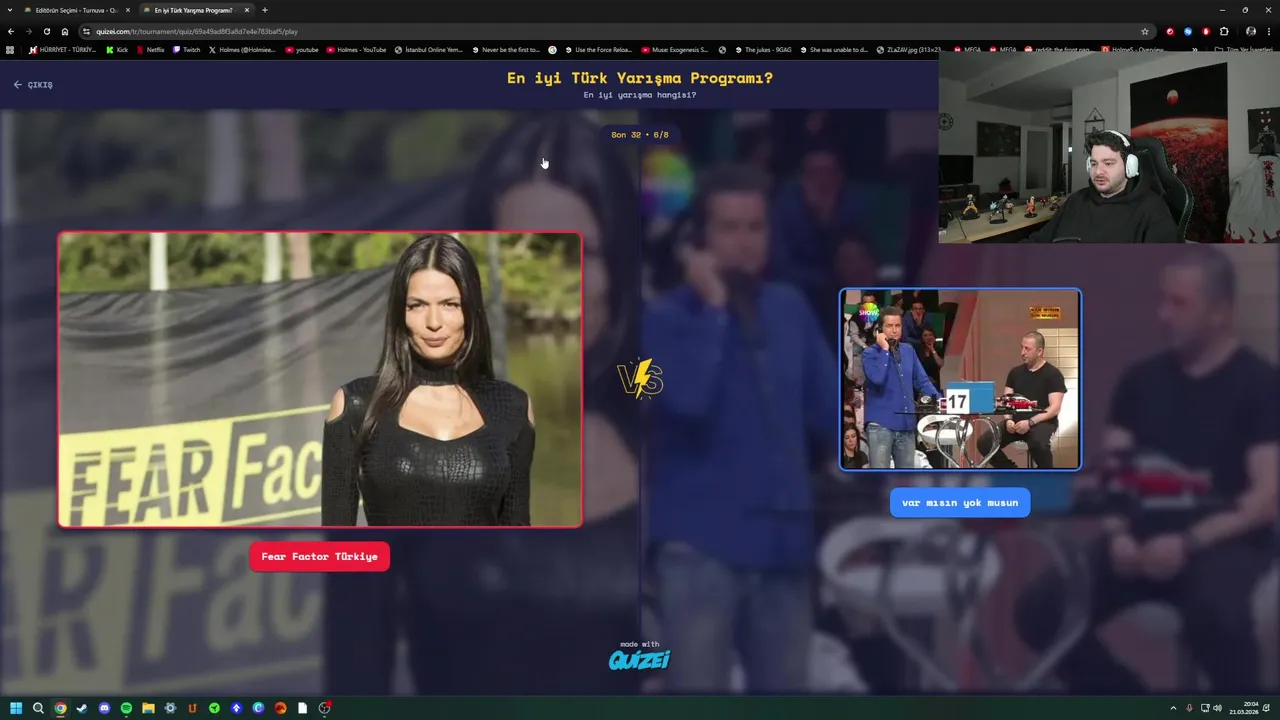Open the browser home page icon
Screen dimensions: 1280x720
click(65, 31)
